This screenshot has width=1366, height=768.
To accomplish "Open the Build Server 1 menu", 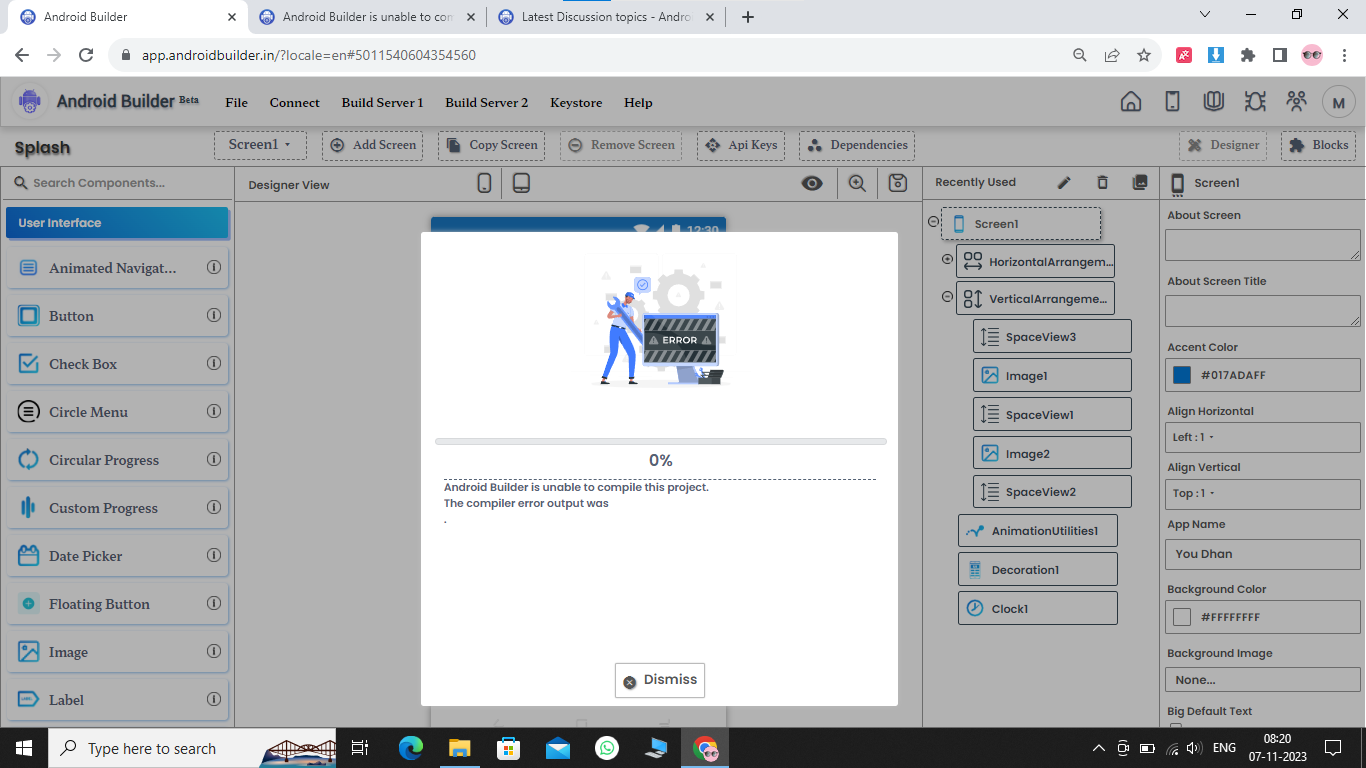I will pos(382,102).
